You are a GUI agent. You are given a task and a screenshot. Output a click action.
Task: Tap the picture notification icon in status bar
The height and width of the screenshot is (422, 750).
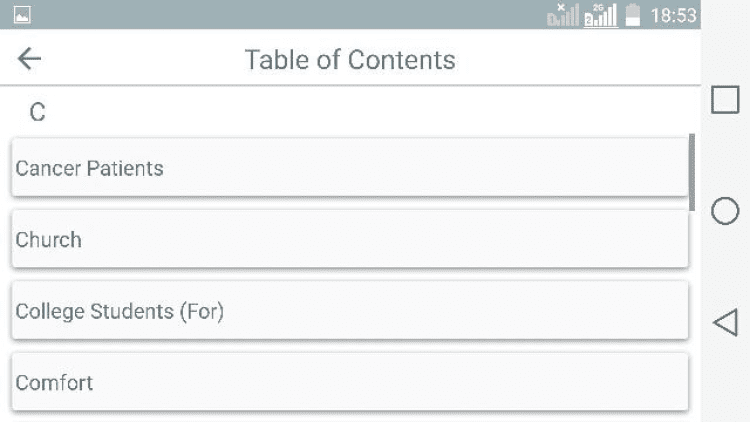click(x=22, y=15)
